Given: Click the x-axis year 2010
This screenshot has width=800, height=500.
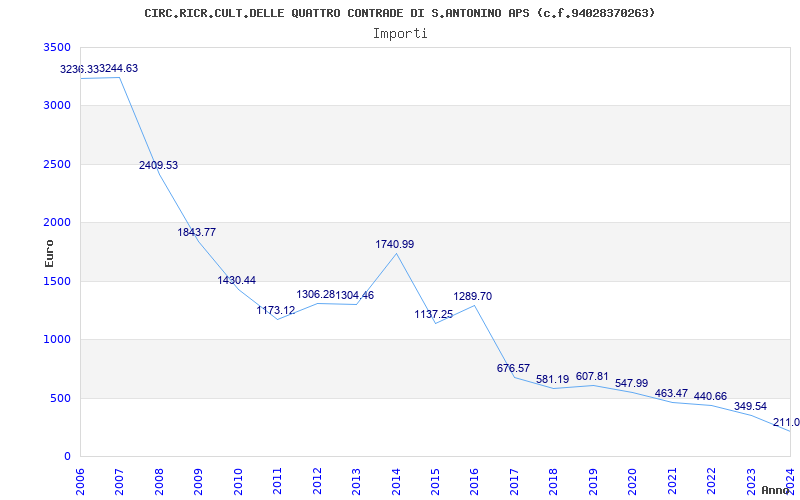Looking at the screenshot, I should 238,482.
